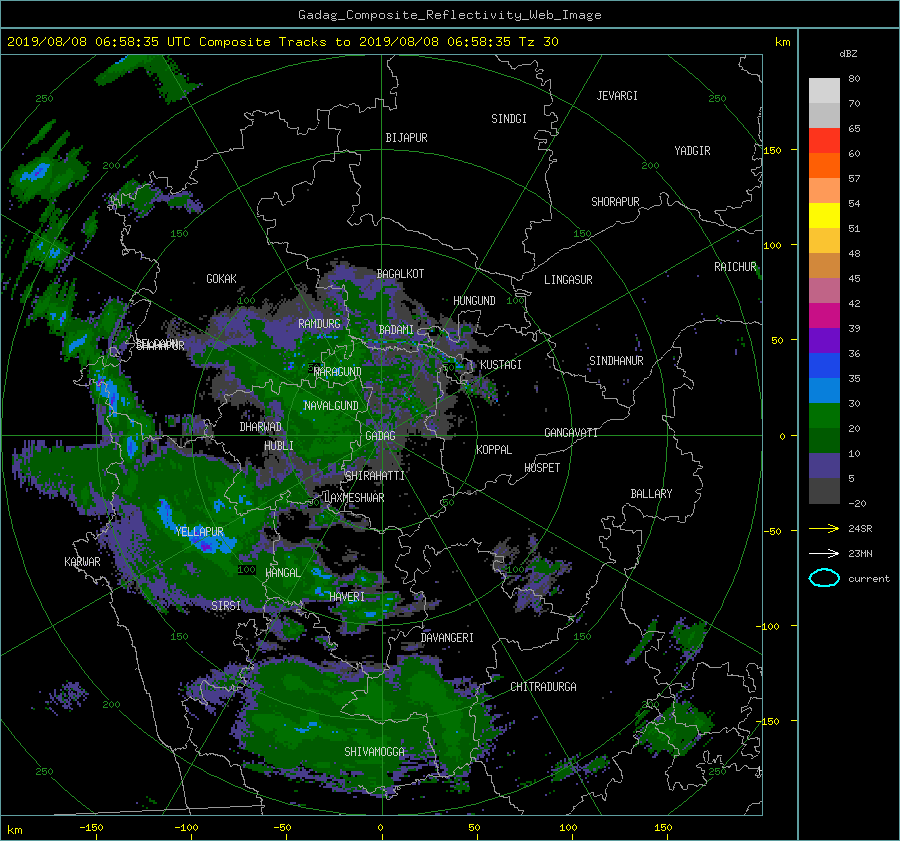The height and width of the screenshot is (841, 900).
Task: Pick the lightest gray 70-80 dBZ swatch
Action: tap(824, 90)
